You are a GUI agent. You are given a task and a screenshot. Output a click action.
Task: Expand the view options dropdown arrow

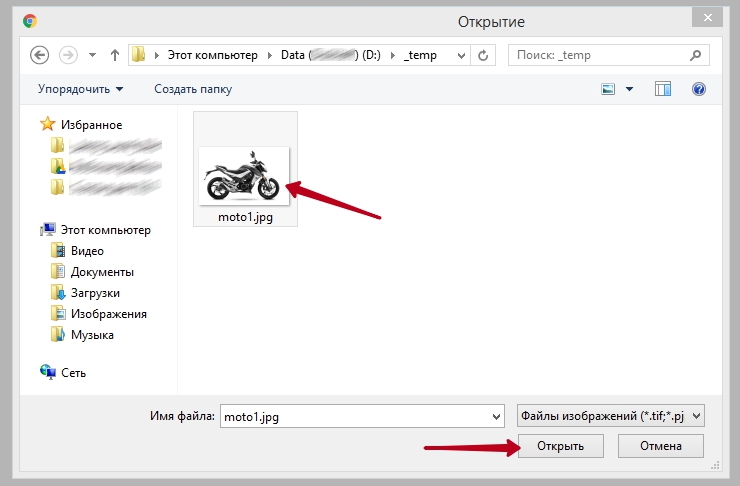coord(629,89)
